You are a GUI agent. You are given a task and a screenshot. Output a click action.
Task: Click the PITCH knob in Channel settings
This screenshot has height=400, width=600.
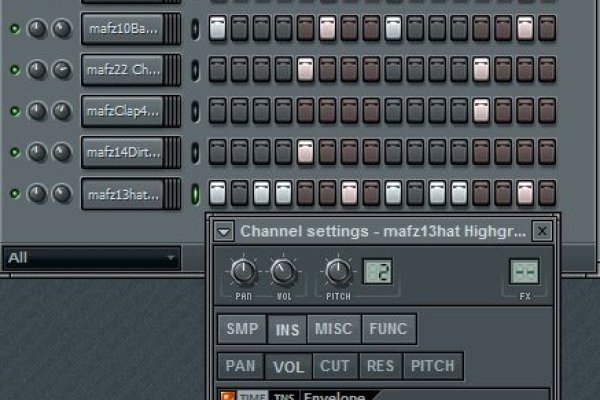(x=339, y=271)
